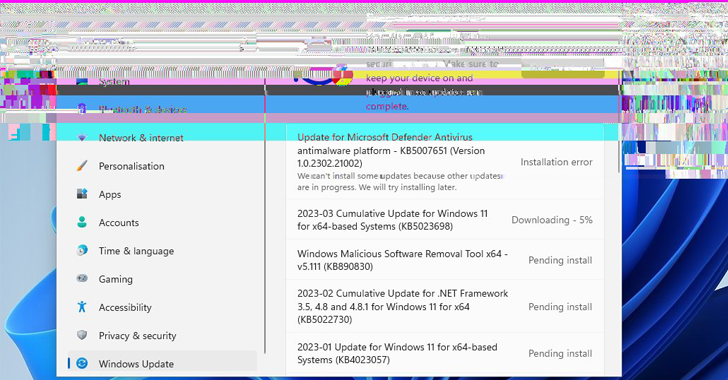Click the Windows Update sync icon
This screenshot has width=728, height=380.
pos(82,363)
